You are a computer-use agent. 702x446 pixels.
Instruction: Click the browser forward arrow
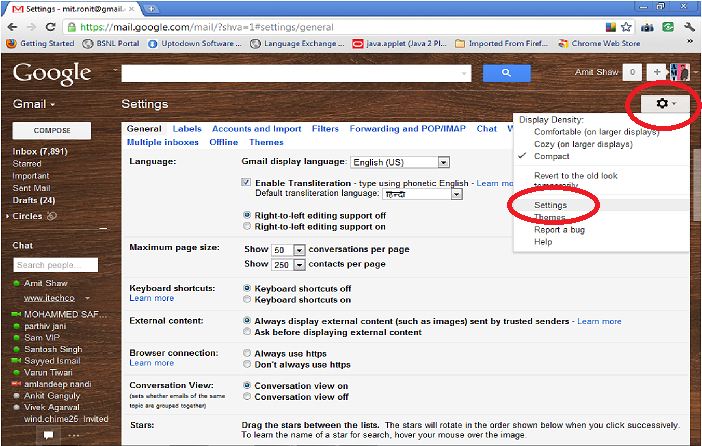[31, 27]
